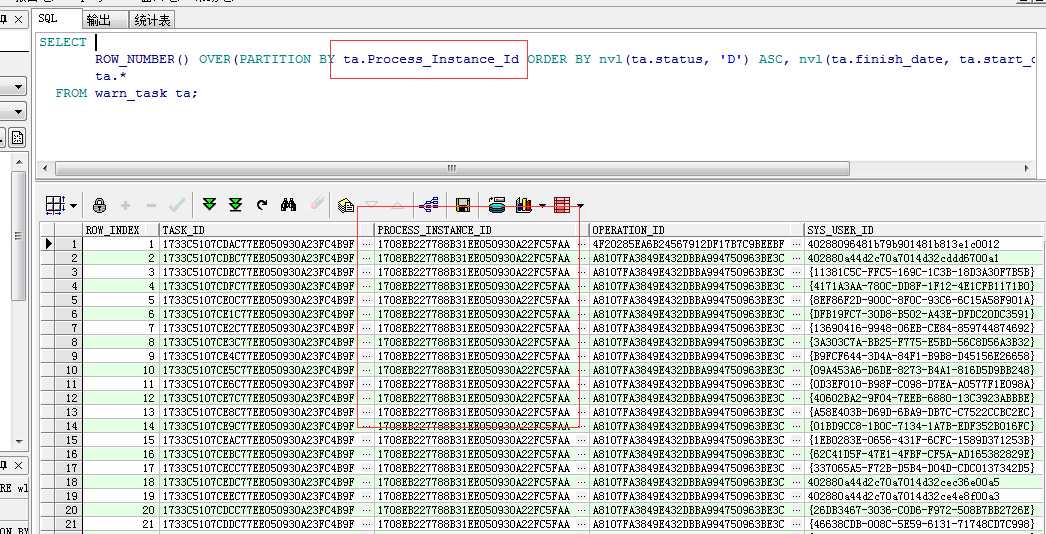Click the insert record plus icon
Screen dimensions: 1046x534
(x=125, y=206)
